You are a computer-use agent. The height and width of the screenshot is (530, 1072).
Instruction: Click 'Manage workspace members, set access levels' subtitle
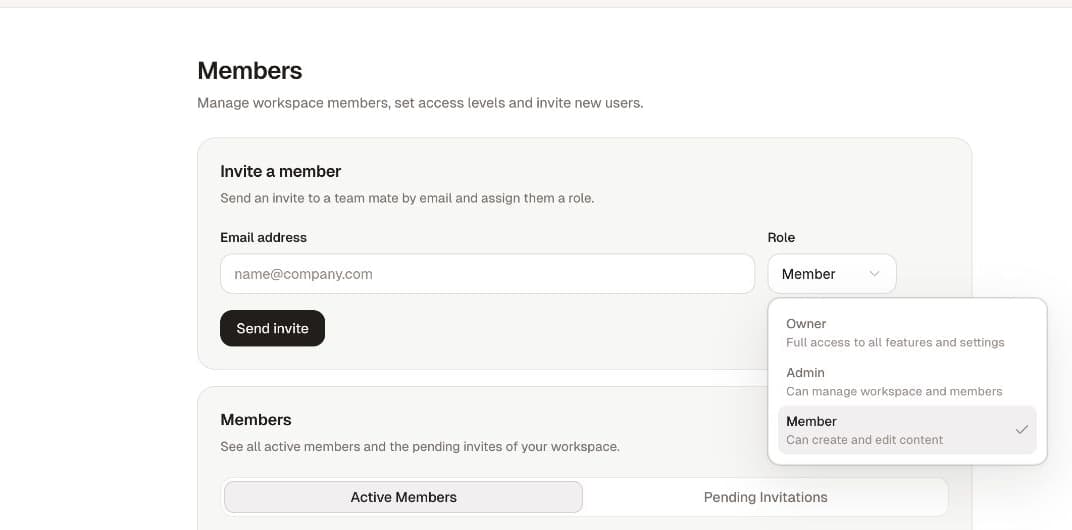tap(420, 103)
